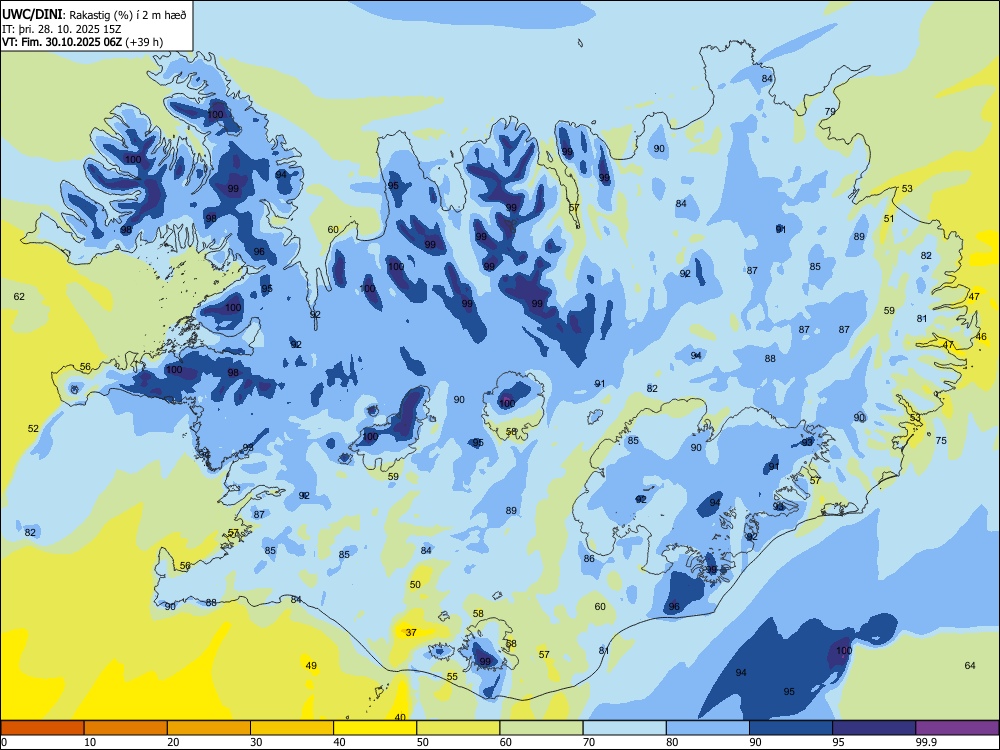The width and height of the screenshot is (1000, 750).
Task: Select the 30–40 amber legend segment
Action: click(292, 728)
